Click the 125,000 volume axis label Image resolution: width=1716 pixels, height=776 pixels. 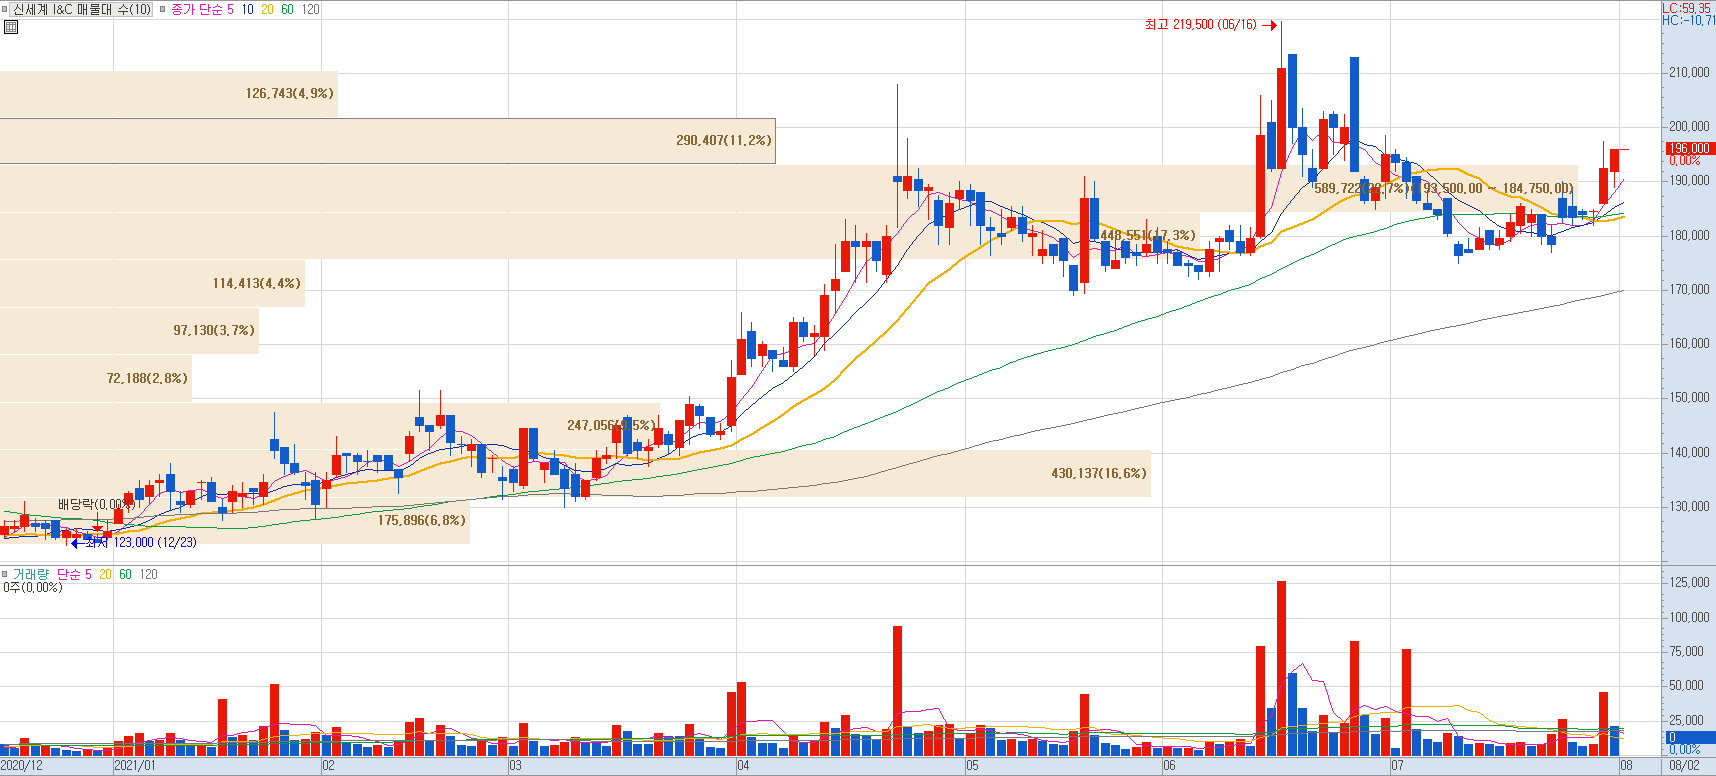point(1689,582)
